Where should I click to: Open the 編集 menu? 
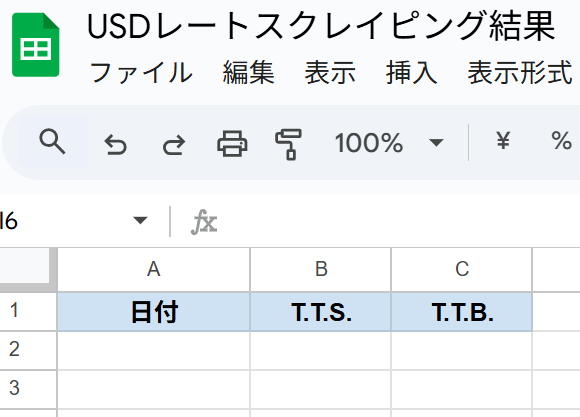coord(248,73)
